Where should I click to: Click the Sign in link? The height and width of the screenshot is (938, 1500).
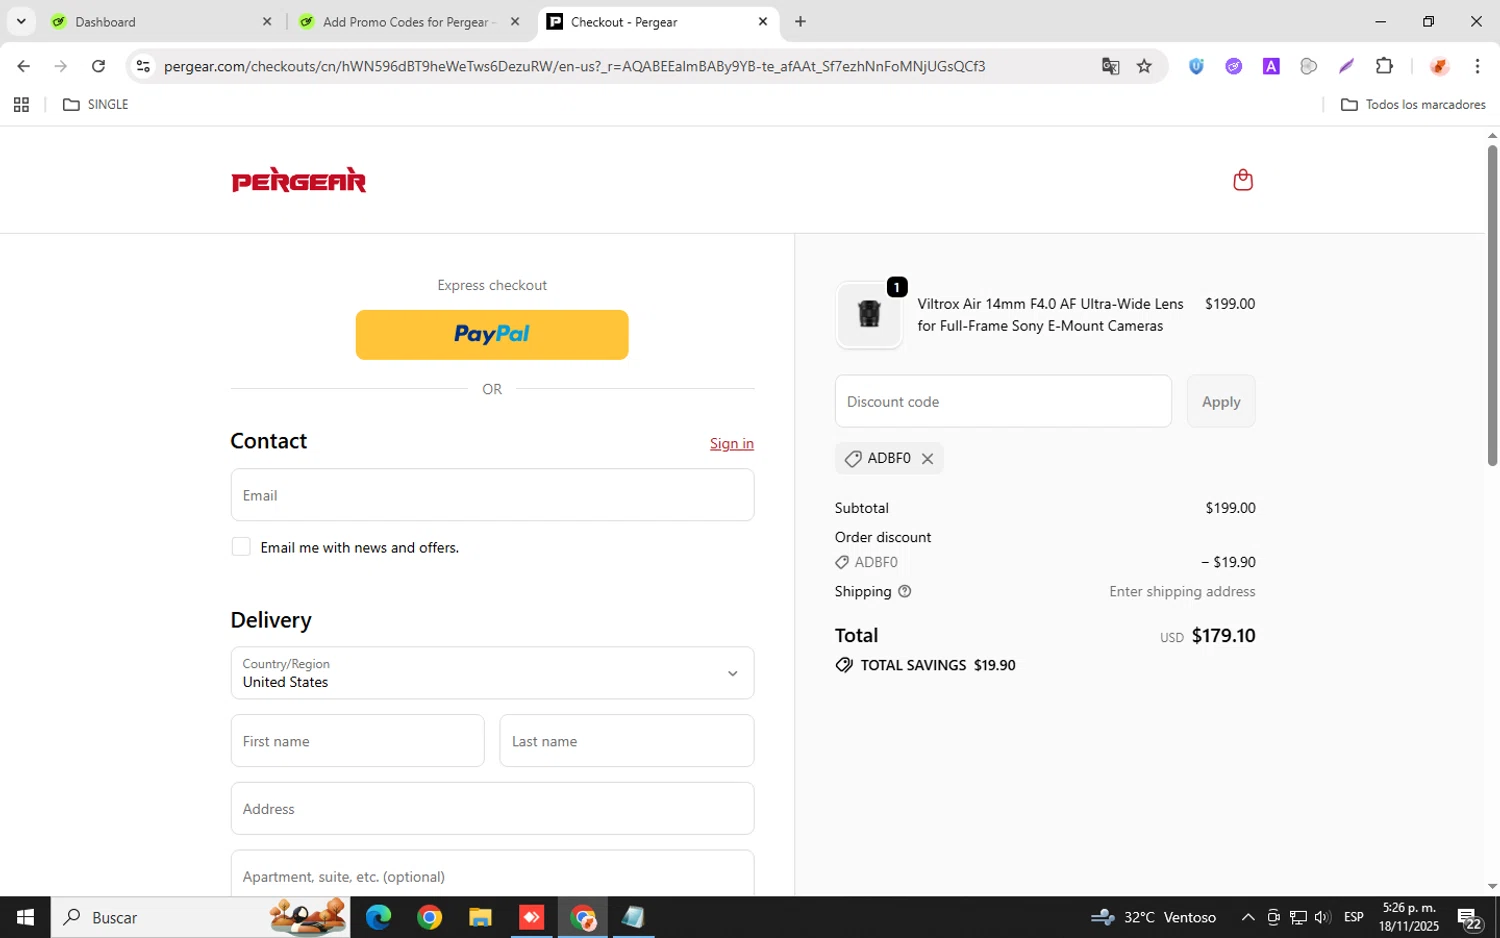(x=732, y=444)
